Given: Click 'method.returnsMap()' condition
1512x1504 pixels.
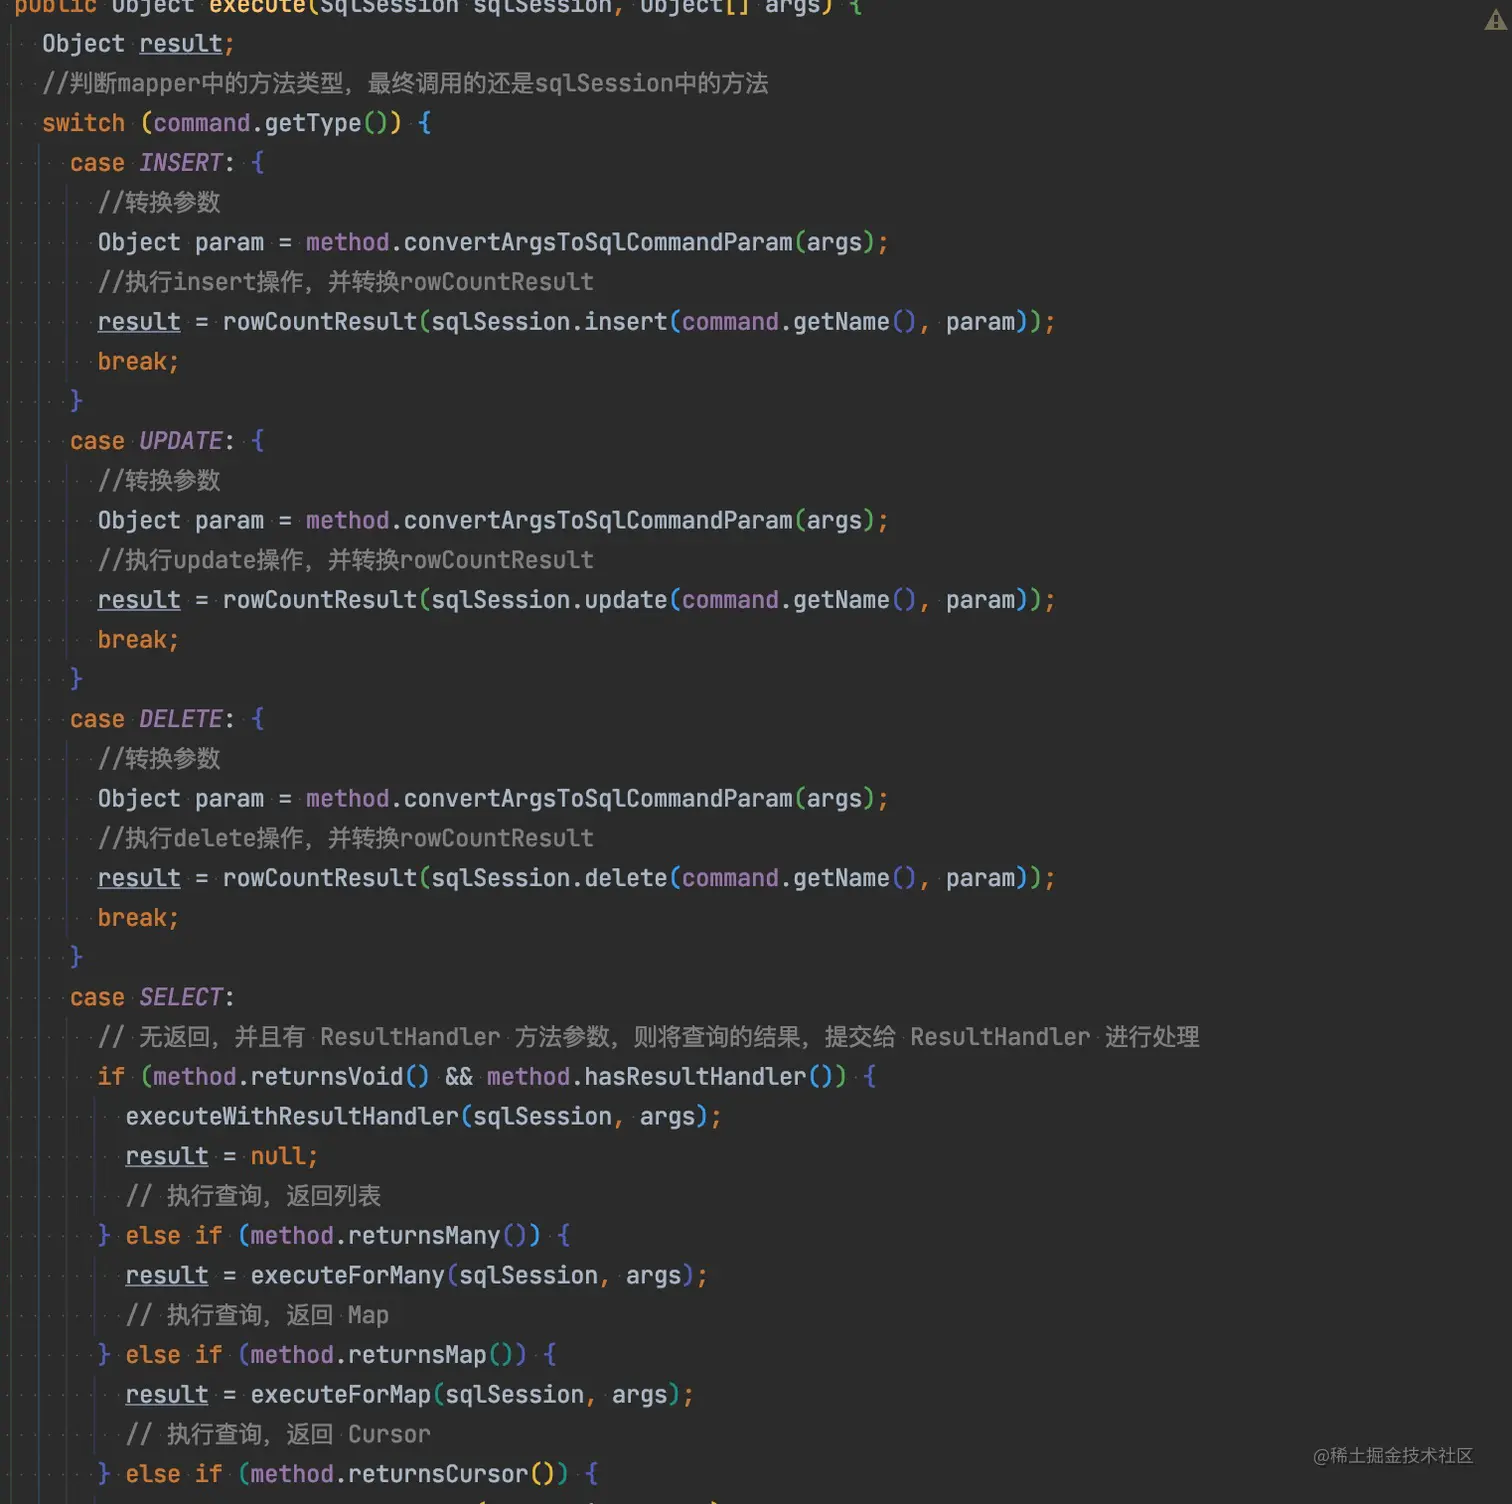Looking at the screenshot, I should 381,1354.
